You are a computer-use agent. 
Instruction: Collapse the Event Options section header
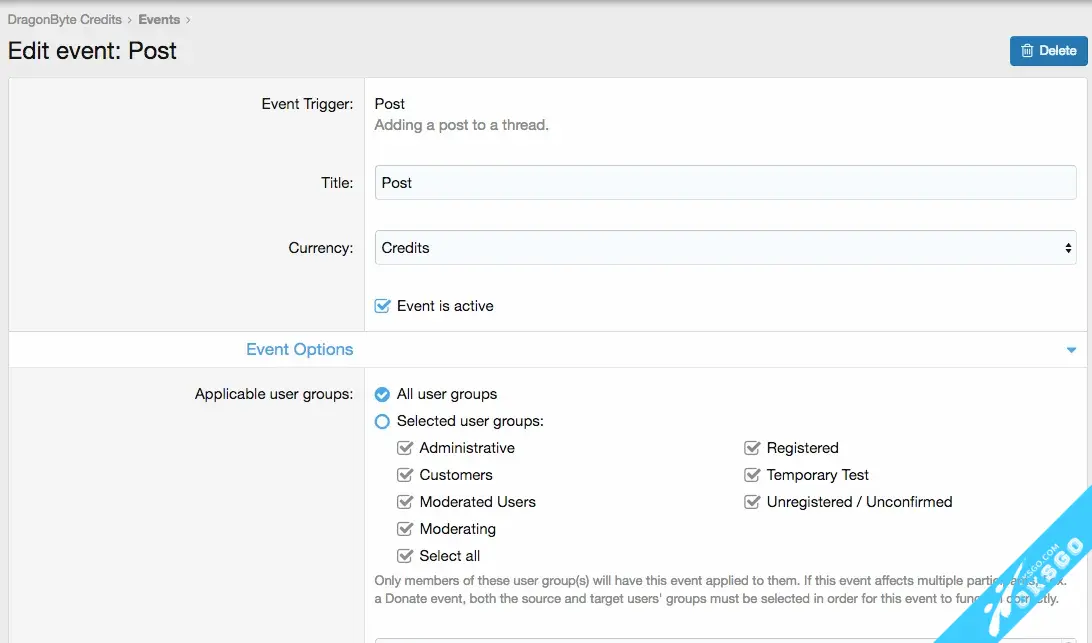(x=299, y=350)
